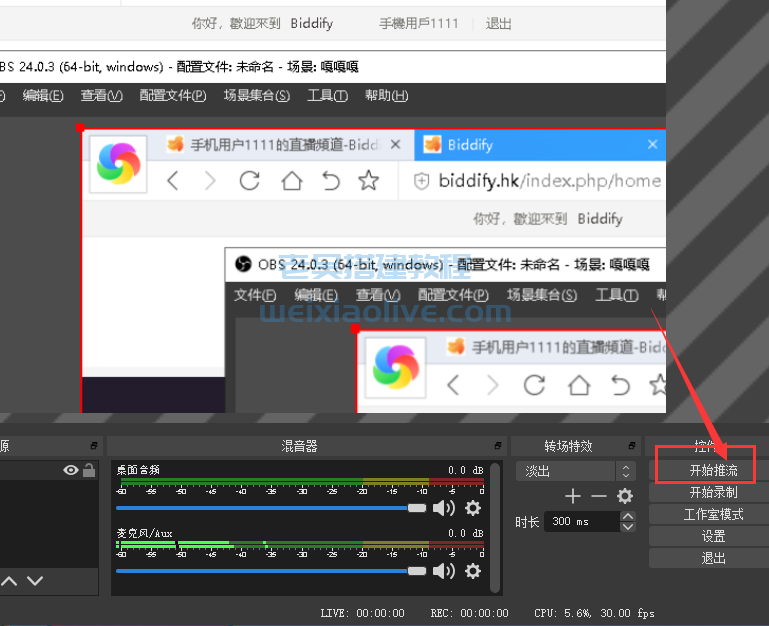The height and width of the screenshot is (626, 769).
Task: Close the blue Biddify tab
Action: pos(652,145)
